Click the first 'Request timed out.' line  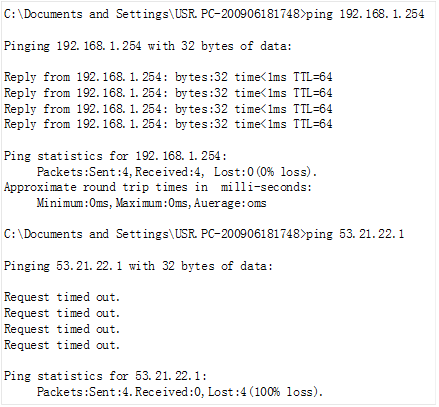[x=62, y=297]
